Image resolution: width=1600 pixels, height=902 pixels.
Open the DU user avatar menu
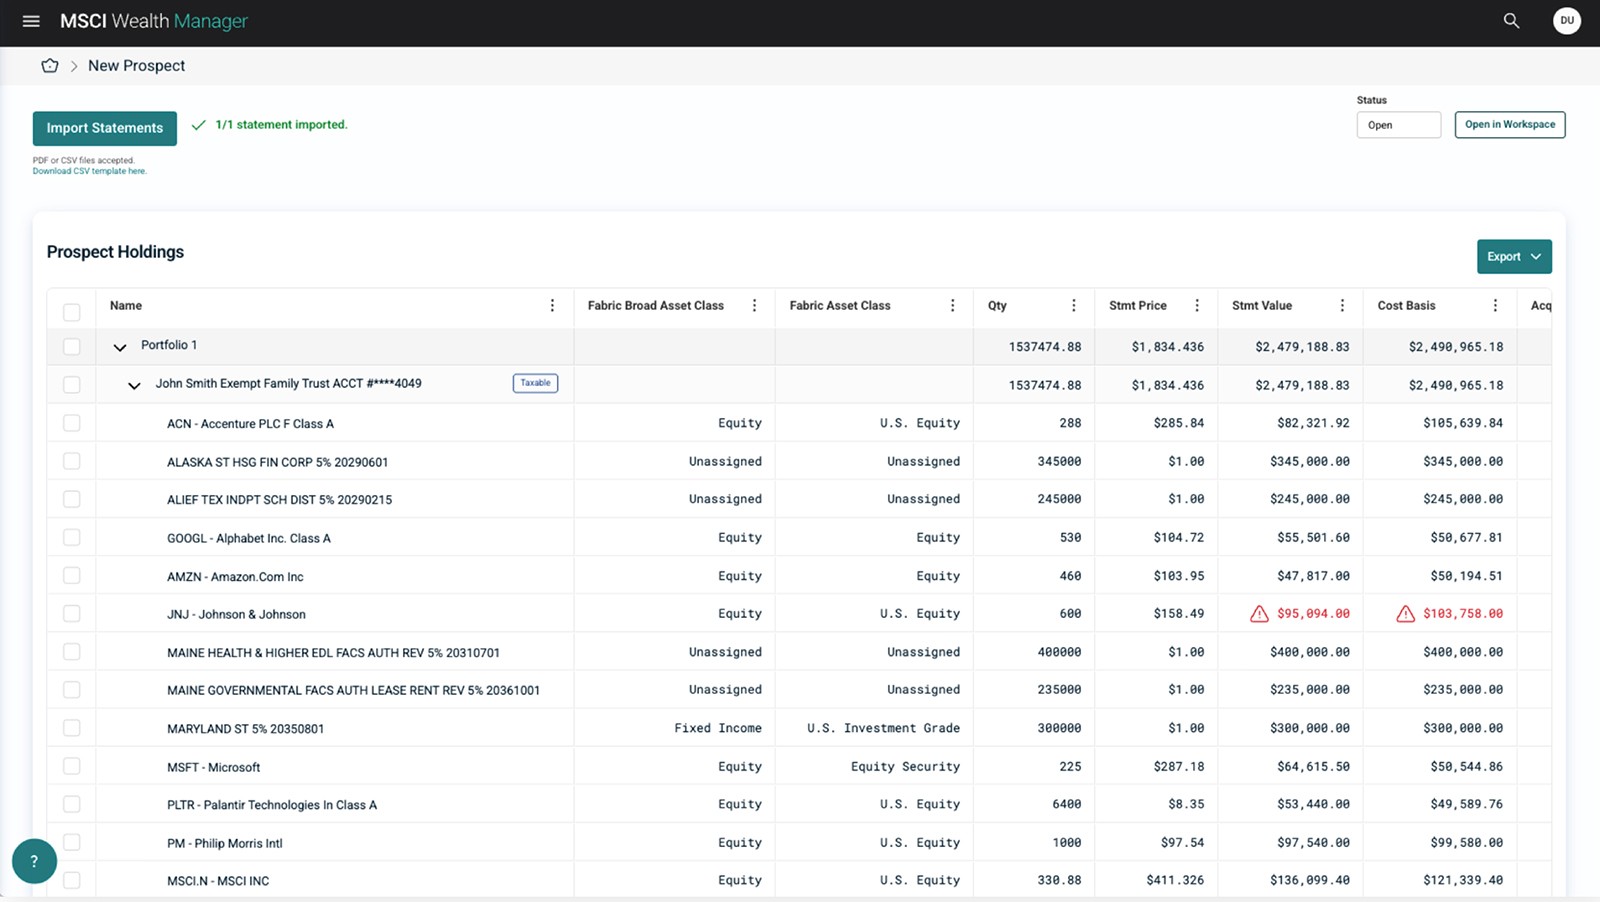[1567, 21]
